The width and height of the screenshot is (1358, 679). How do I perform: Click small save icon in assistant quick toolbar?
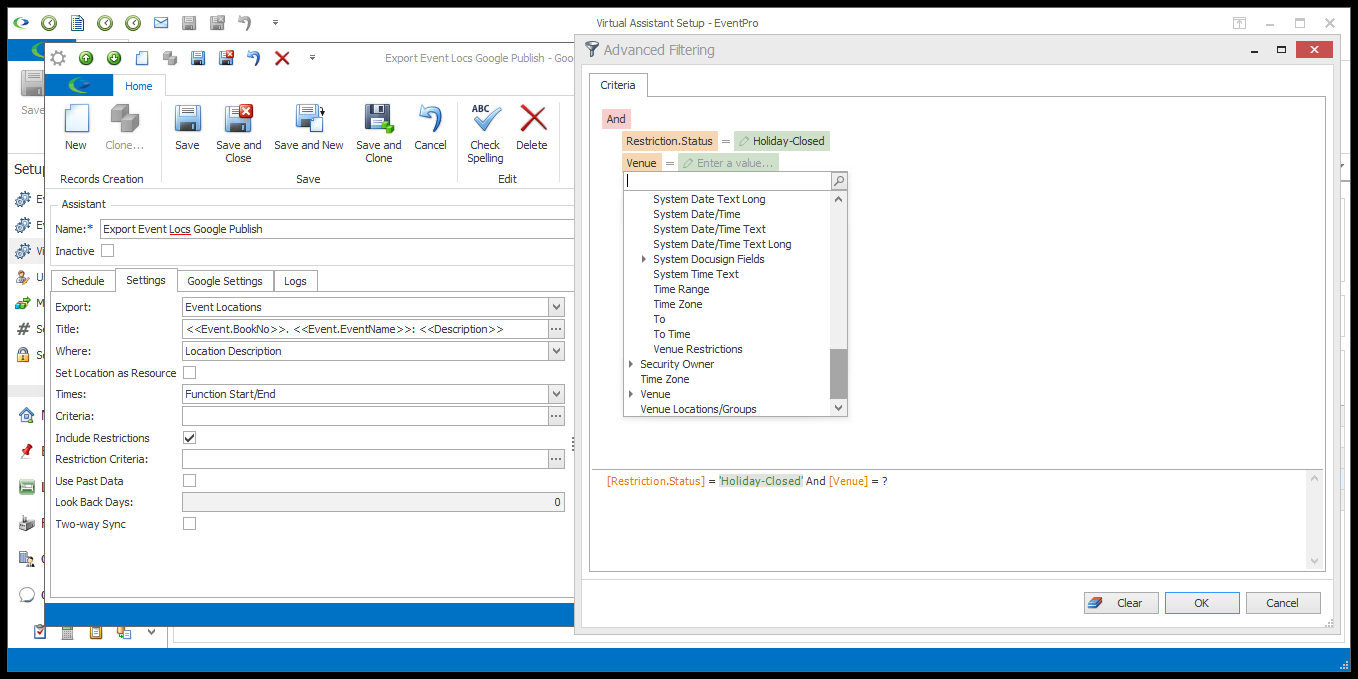click(x=198, y=58)
